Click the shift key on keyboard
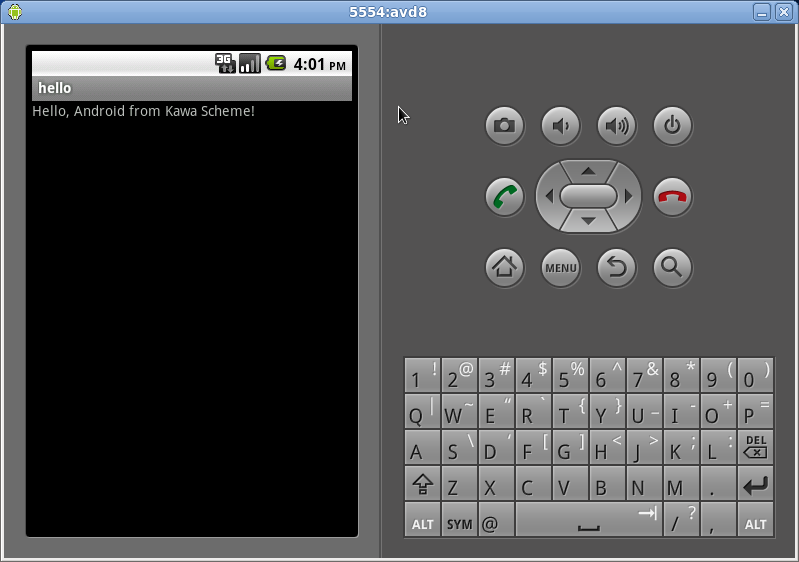 (x=422, y=483)
